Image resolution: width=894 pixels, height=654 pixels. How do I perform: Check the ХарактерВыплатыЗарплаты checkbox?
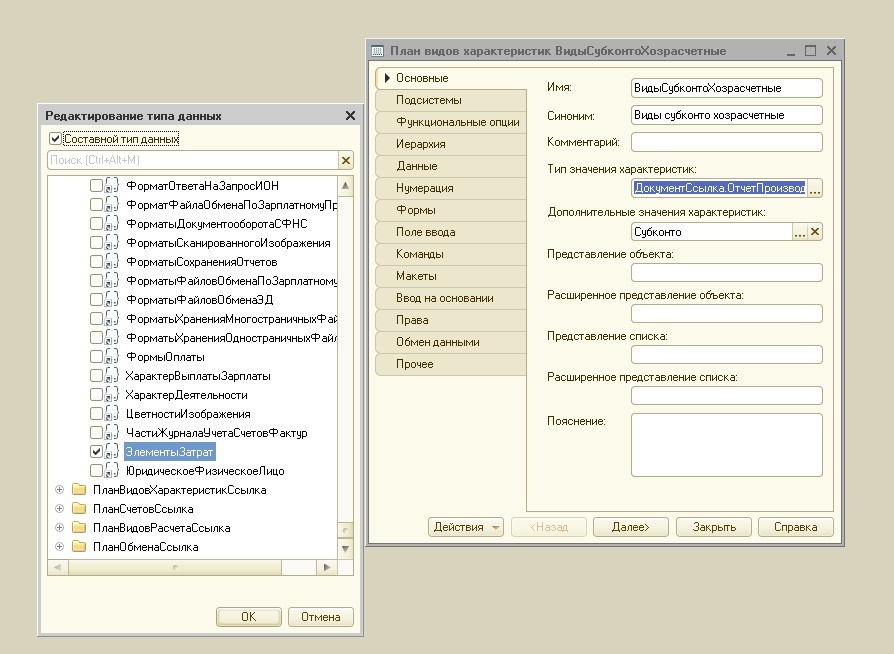point(96,376)
